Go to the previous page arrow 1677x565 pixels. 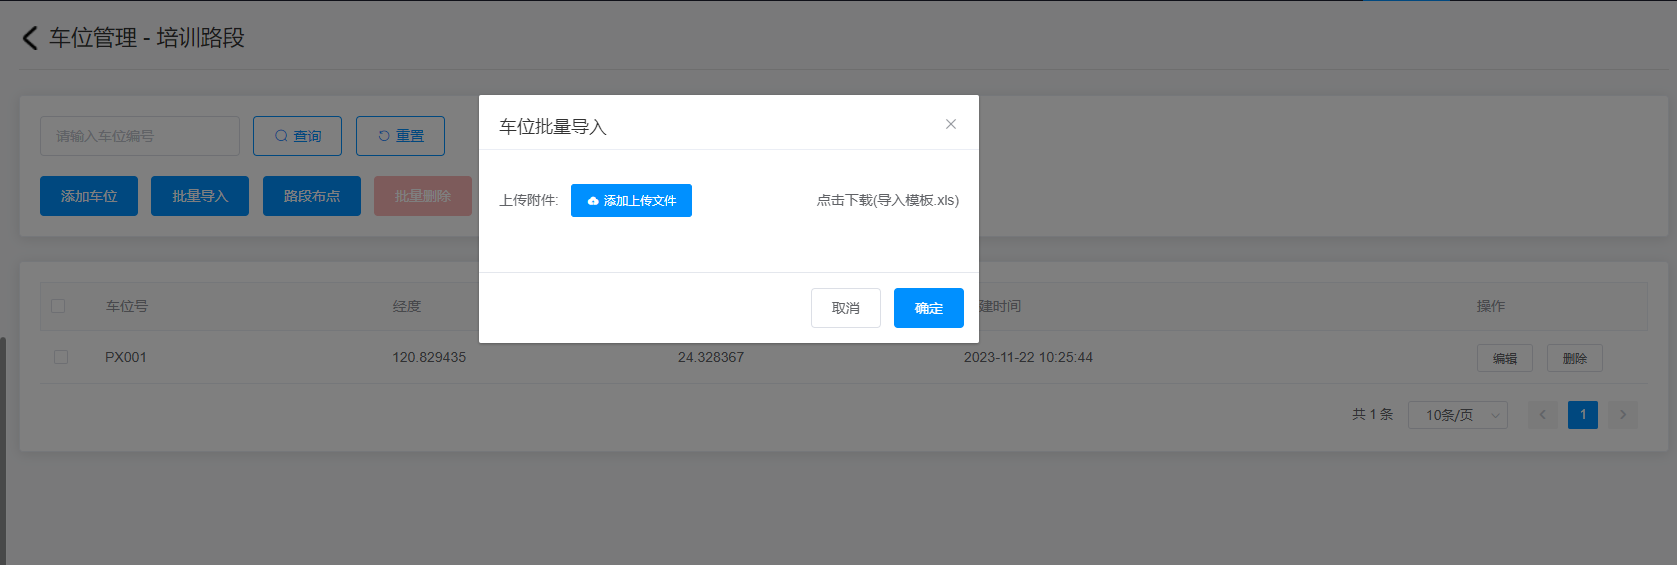pos(1542,415)
